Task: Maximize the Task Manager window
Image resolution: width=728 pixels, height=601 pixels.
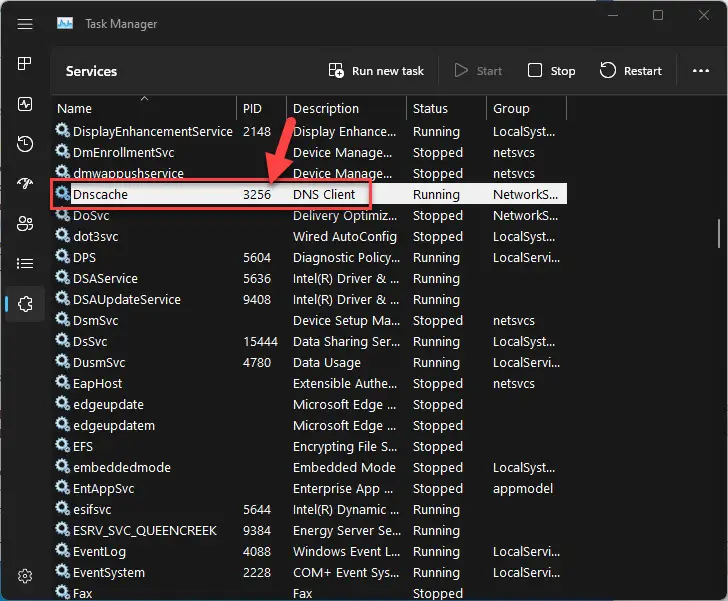Action: click(x=658, y=15)
